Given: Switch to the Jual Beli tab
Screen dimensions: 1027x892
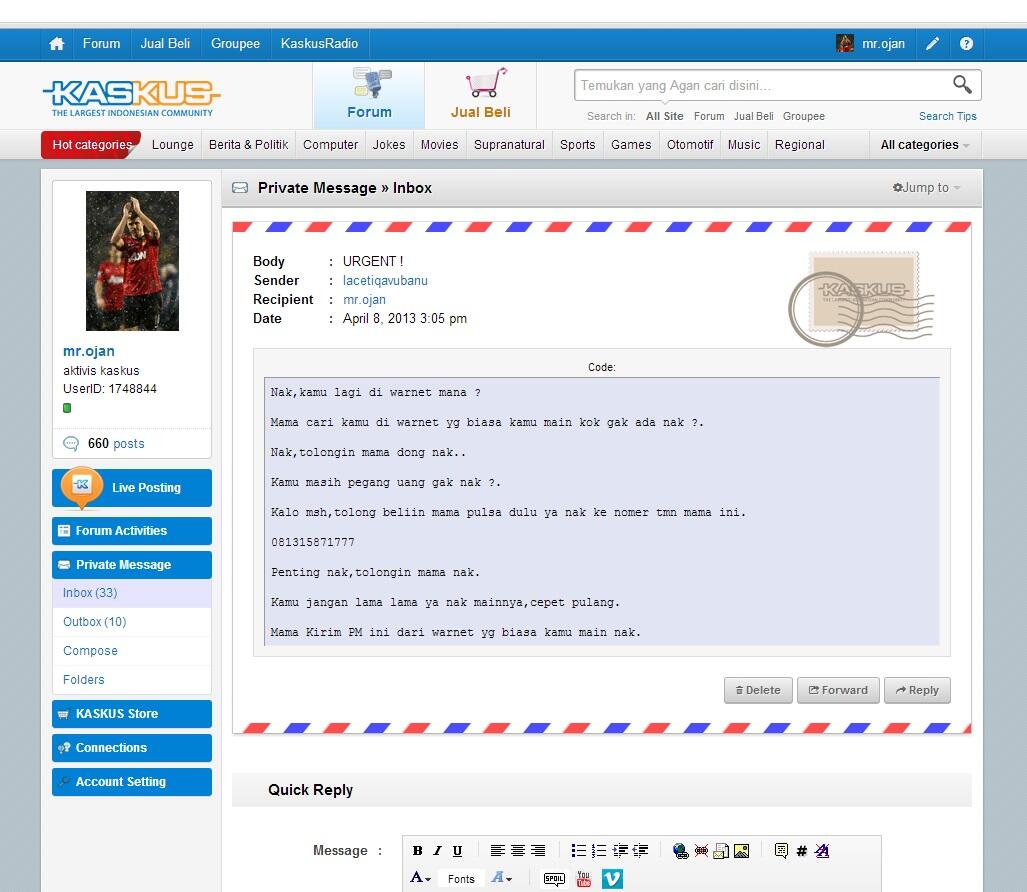Looking at the screenshot, I should 481,95.
